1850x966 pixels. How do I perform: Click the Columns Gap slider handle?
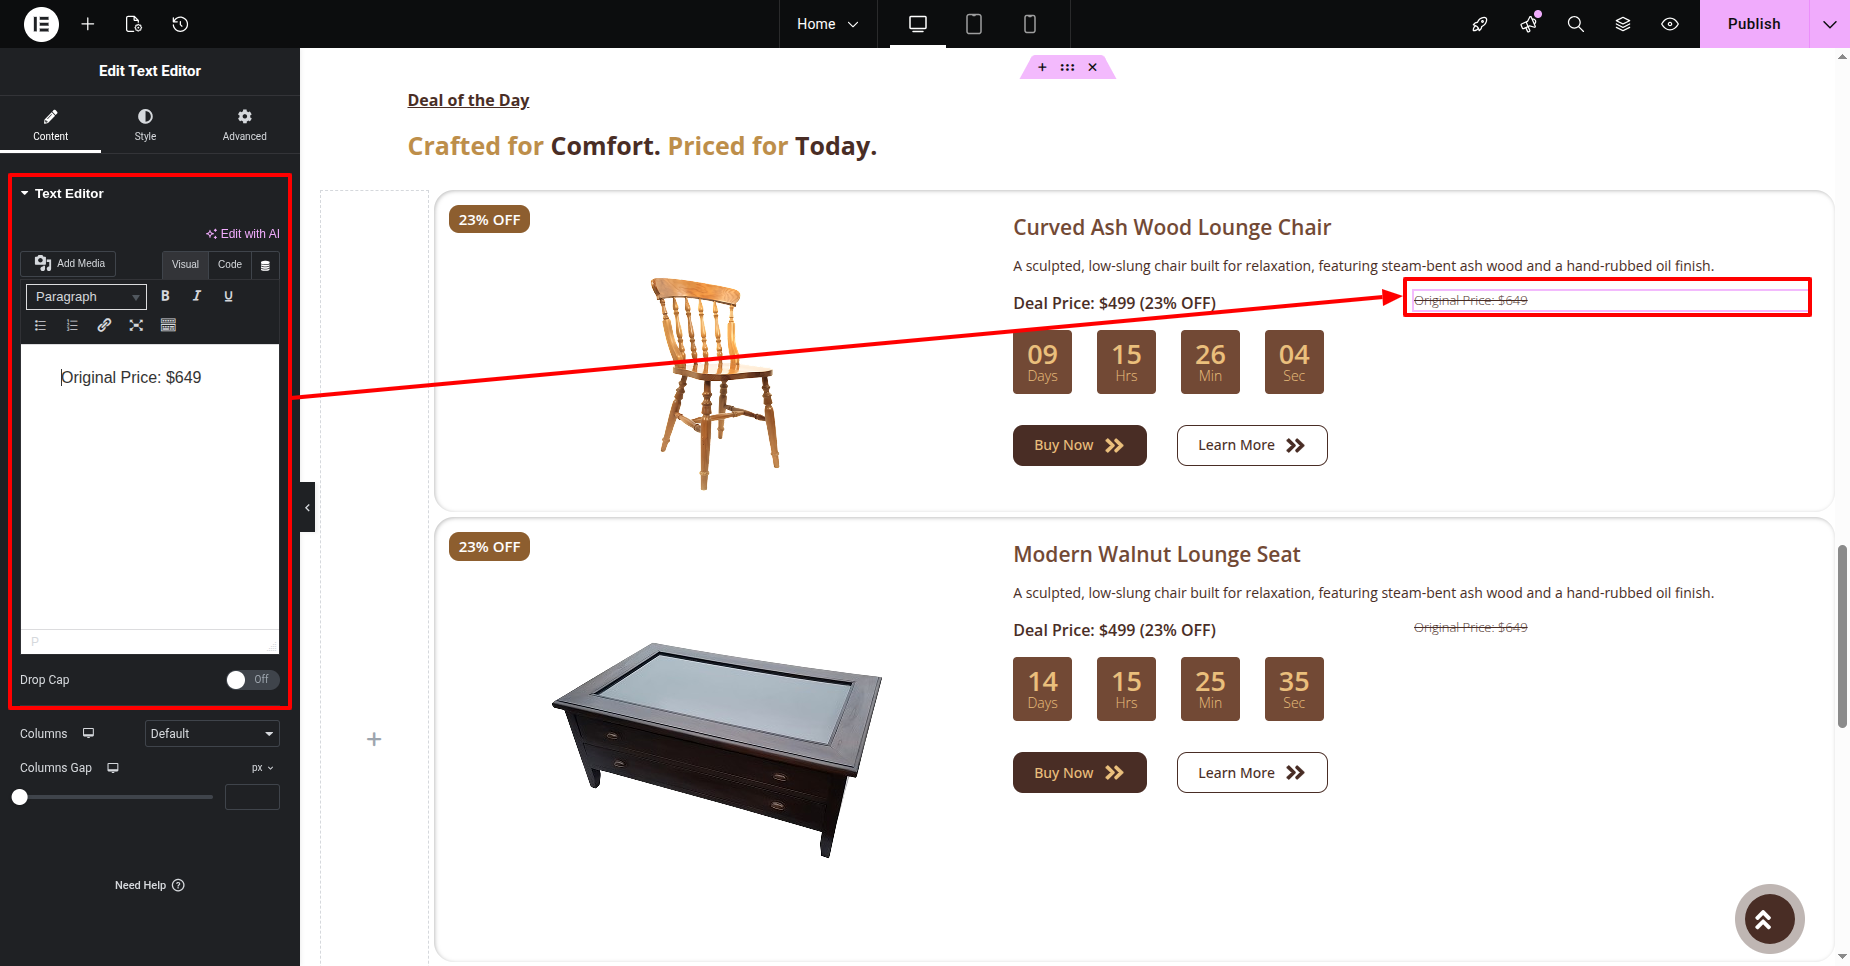click(20, 797)
